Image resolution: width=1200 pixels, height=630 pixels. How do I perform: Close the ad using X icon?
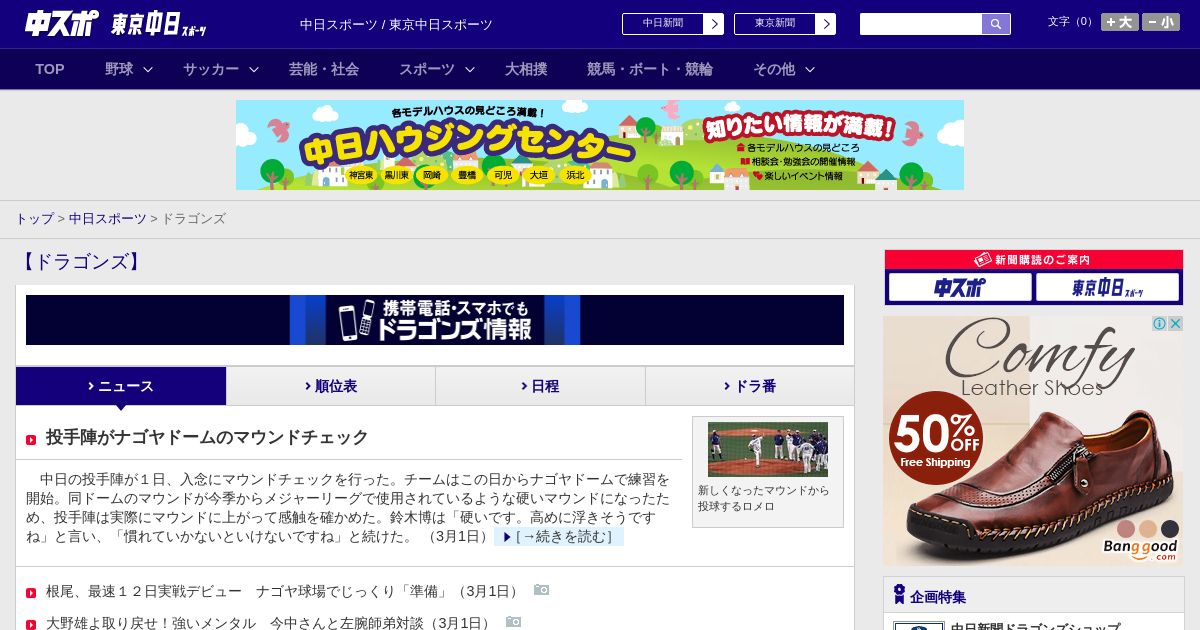point(1176,323)
